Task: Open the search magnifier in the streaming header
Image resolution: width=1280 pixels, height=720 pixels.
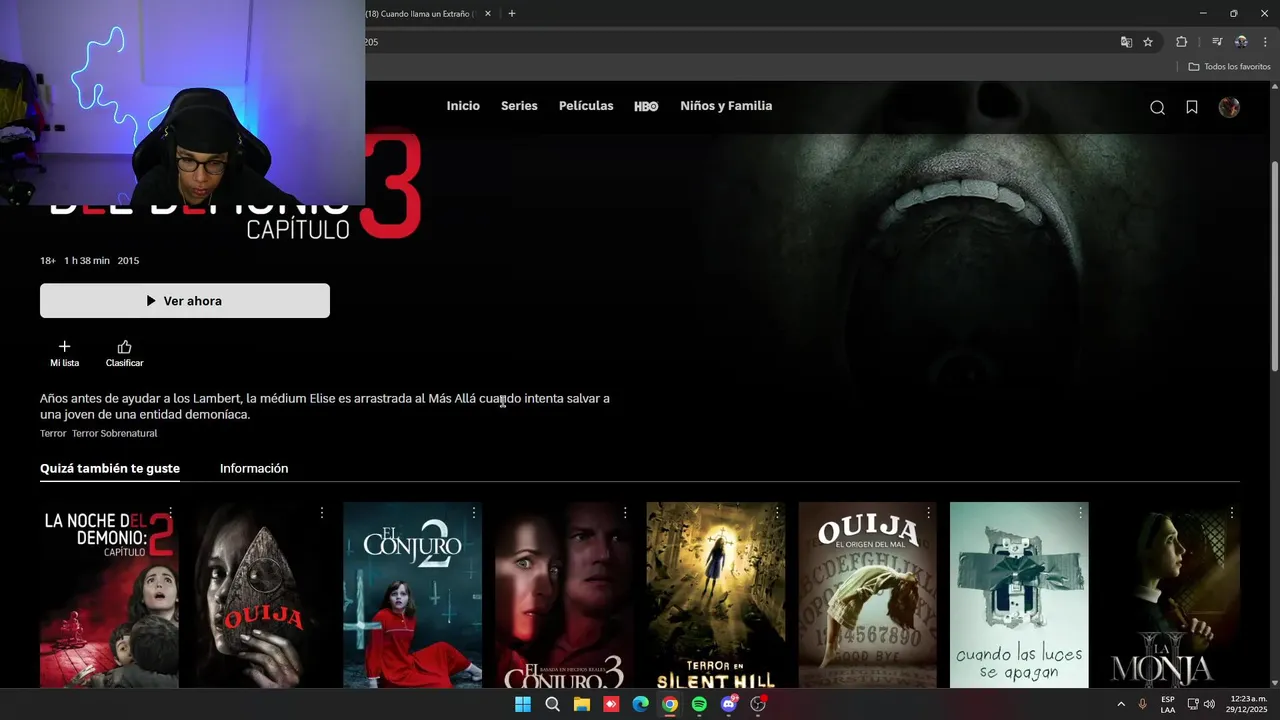Action: click(1157, 107)
